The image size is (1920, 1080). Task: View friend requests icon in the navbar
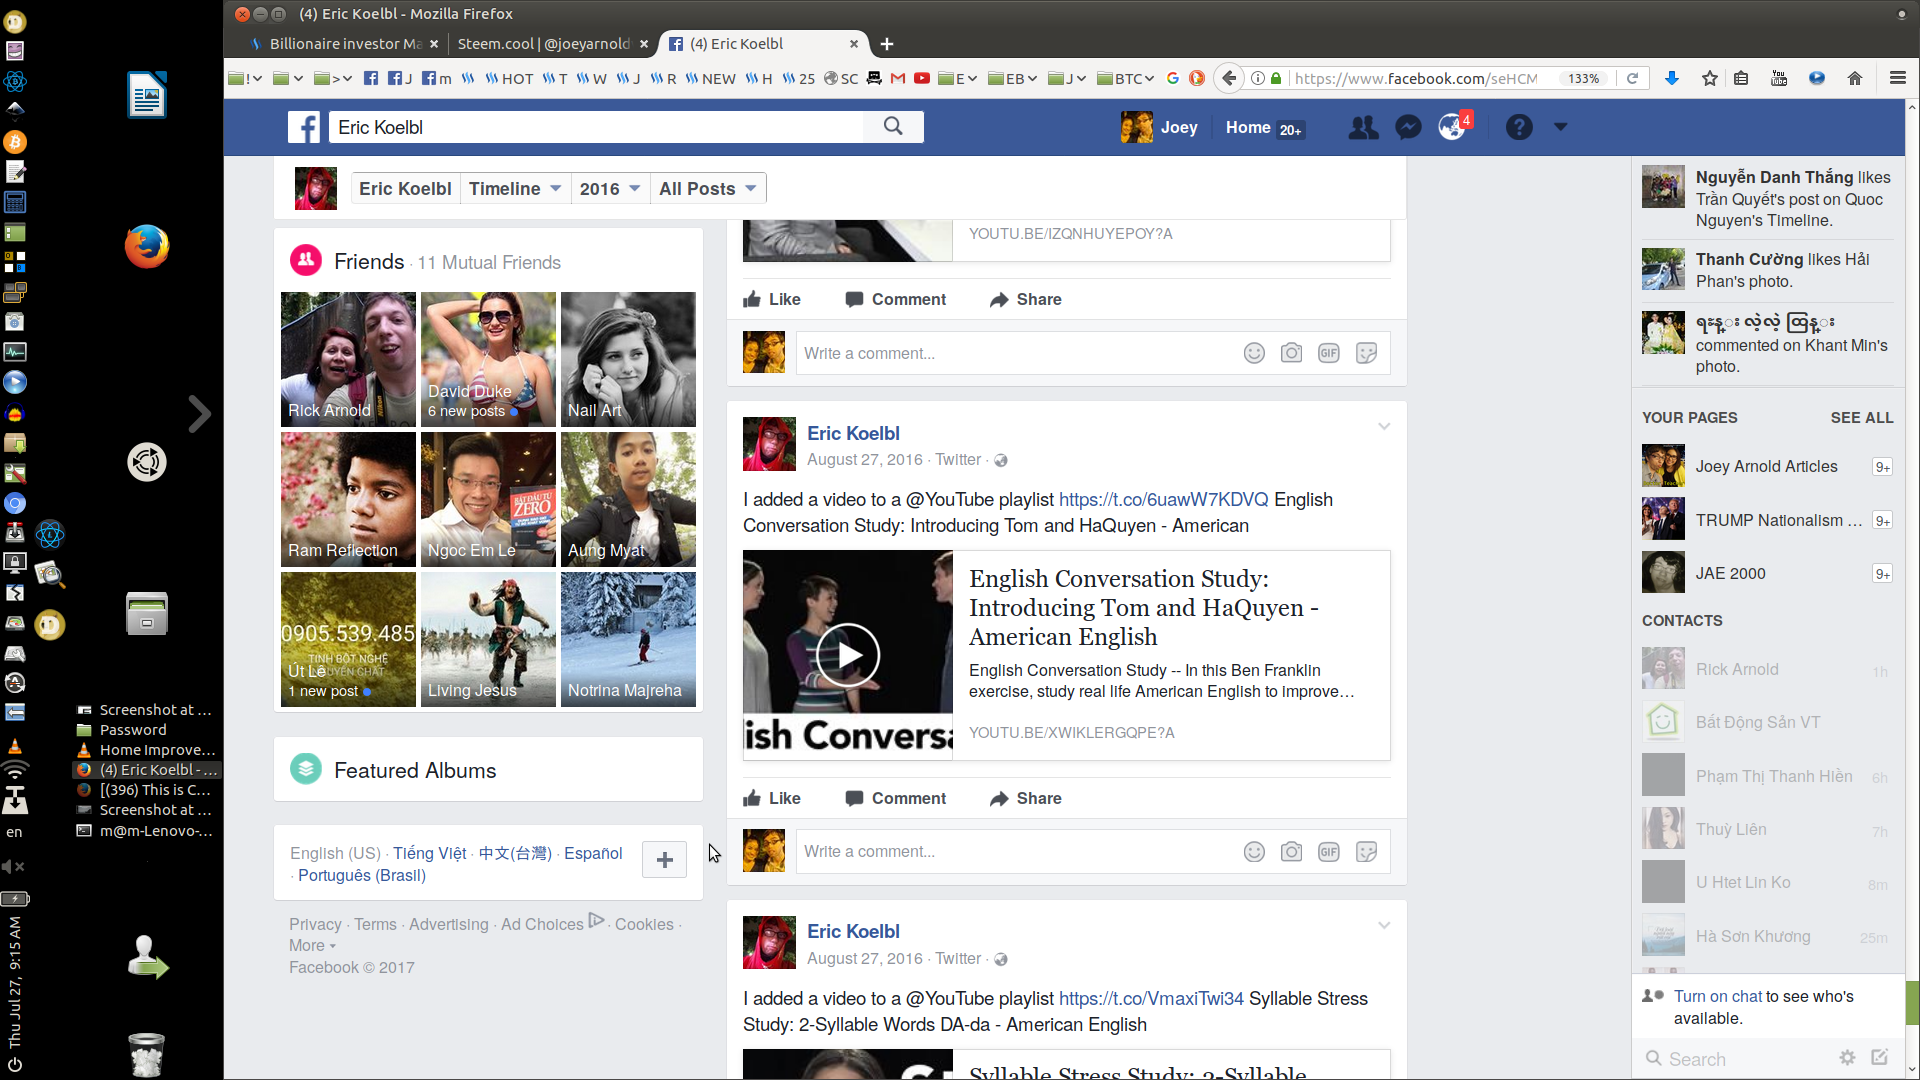point(1363,127)
